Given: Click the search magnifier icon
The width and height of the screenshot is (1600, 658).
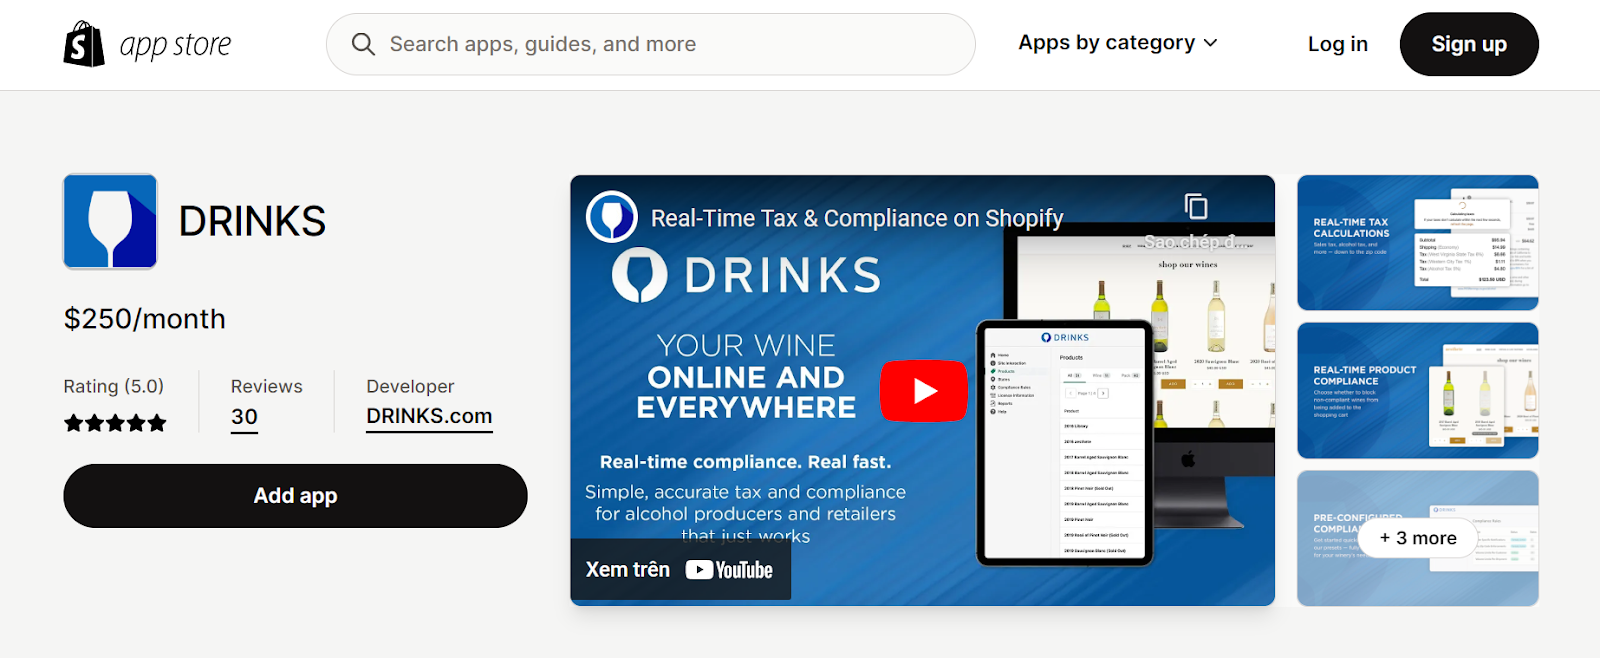Looking at the screenshot, I should click(x=363, y=44).
